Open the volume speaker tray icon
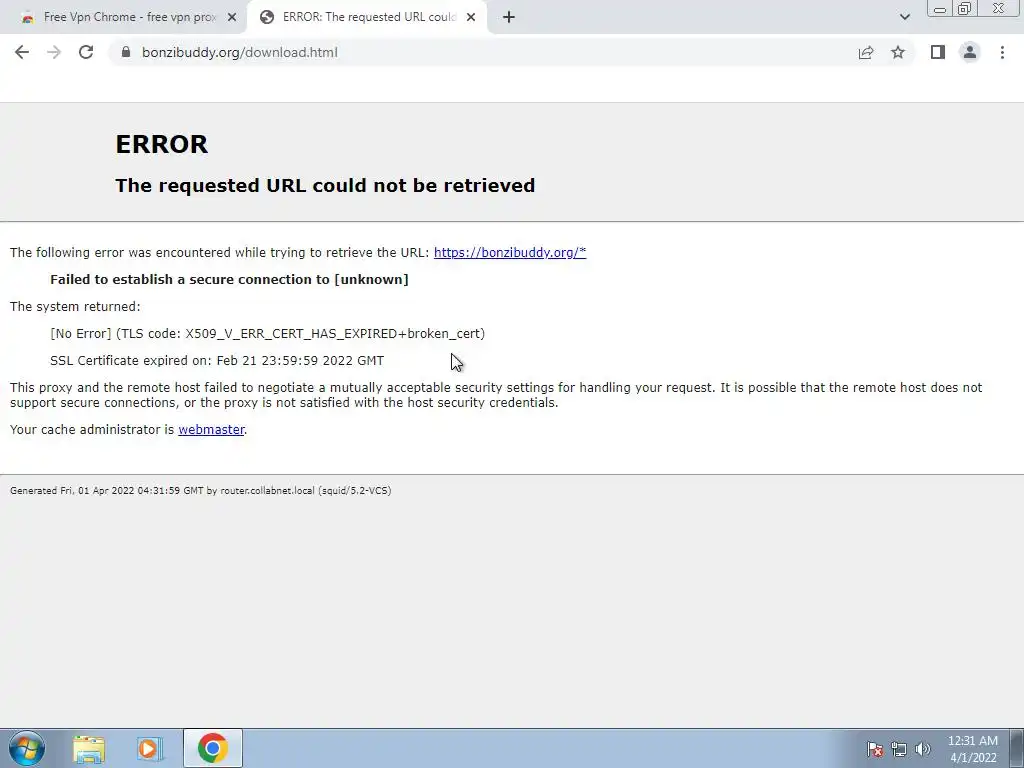Viewport: 1024px width, 768px height. pyautogui.click(x=923, y=749)
